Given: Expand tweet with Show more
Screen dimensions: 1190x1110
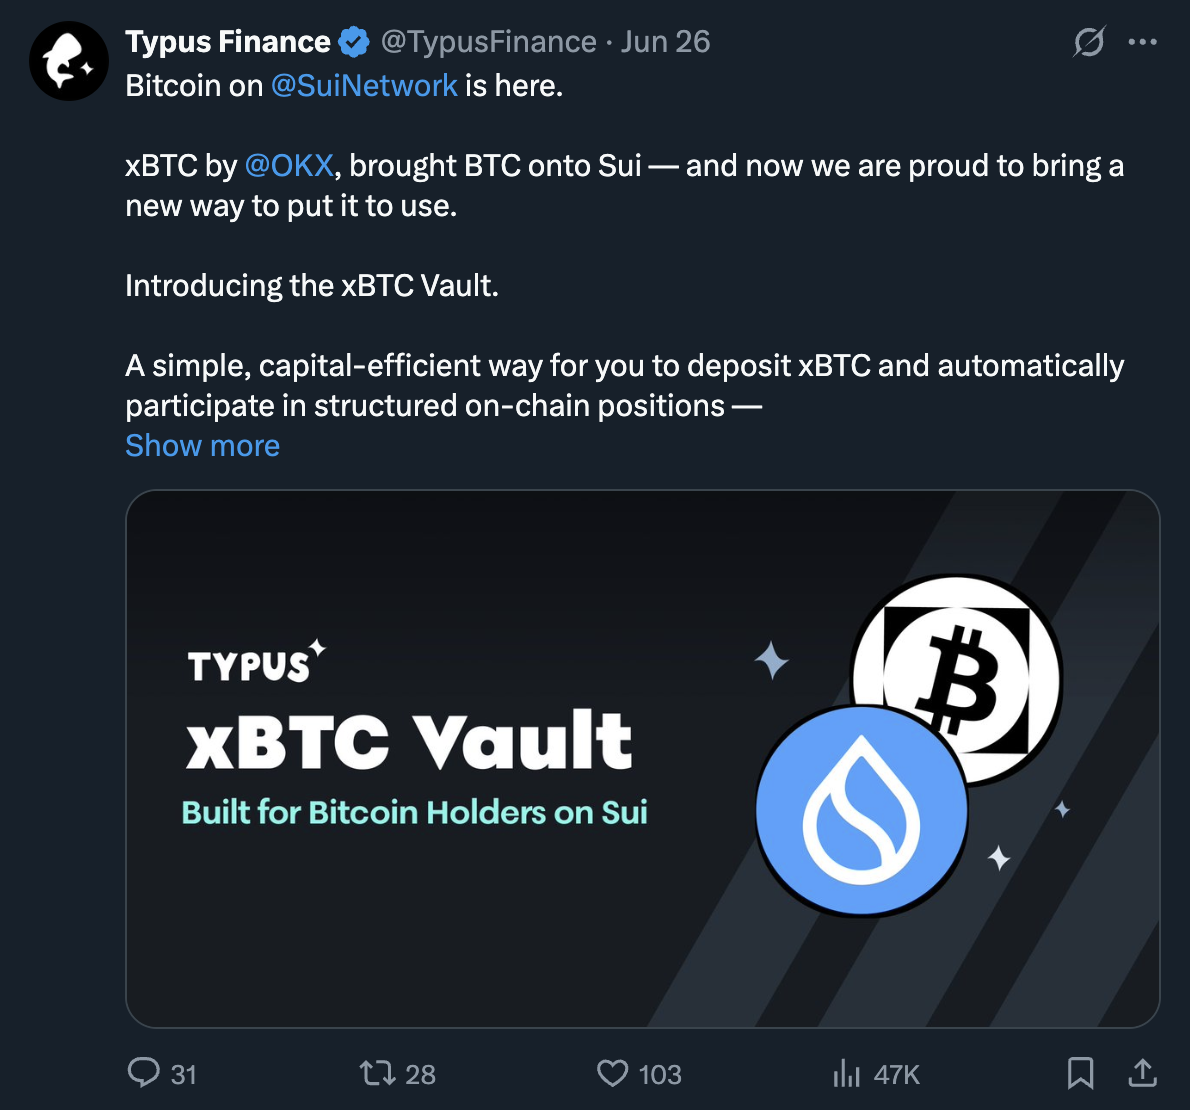Looking at the screenshot, I should 202,446.
